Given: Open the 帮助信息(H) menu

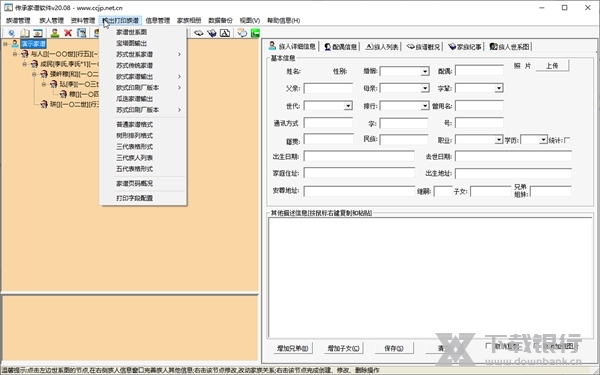Looking at the screenshot, I should (284, 20).
